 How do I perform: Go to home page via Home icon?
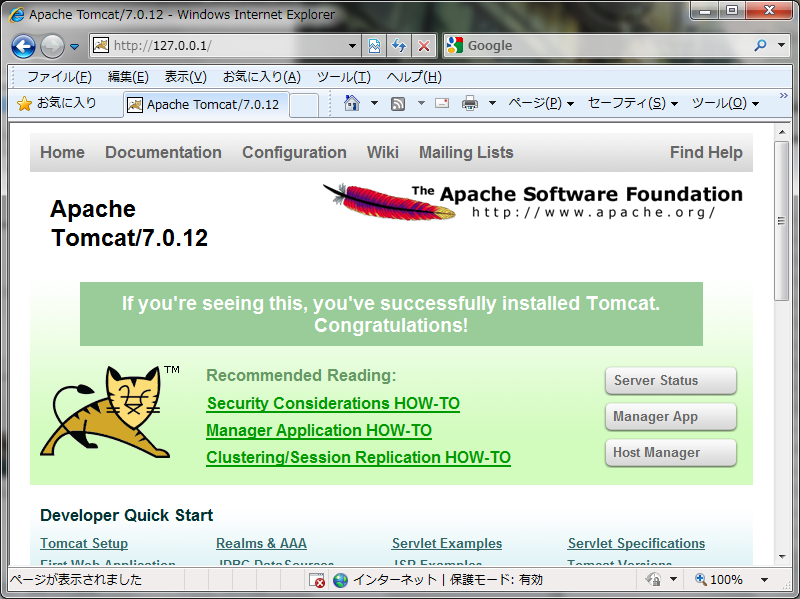[352, 103]
